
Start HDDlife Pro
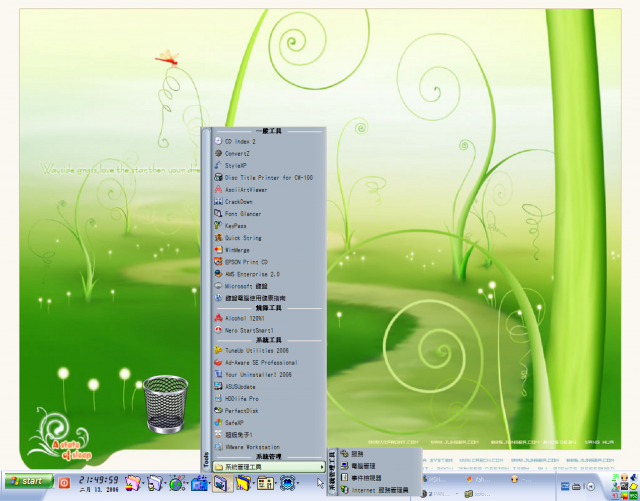tap(269, 399)
